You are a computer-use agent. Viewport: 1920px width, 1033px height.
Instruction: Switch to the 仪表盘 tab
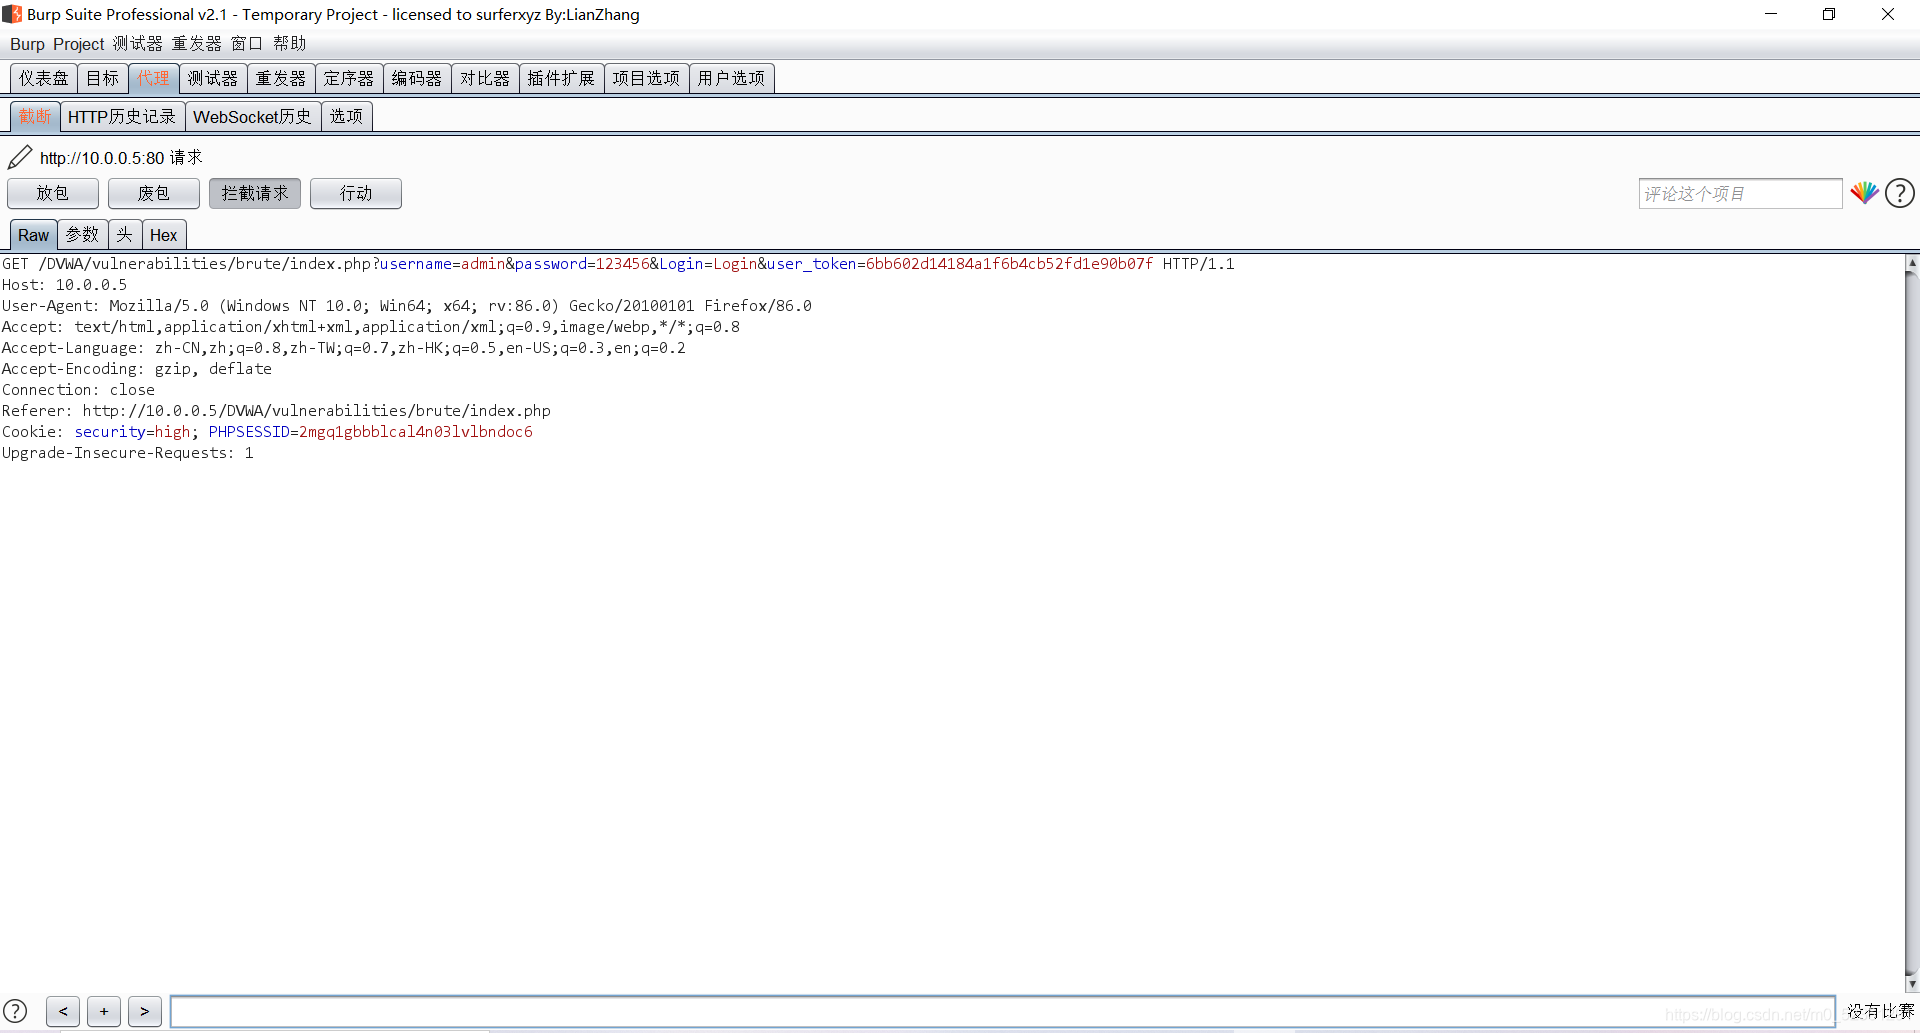click(44, 78)
